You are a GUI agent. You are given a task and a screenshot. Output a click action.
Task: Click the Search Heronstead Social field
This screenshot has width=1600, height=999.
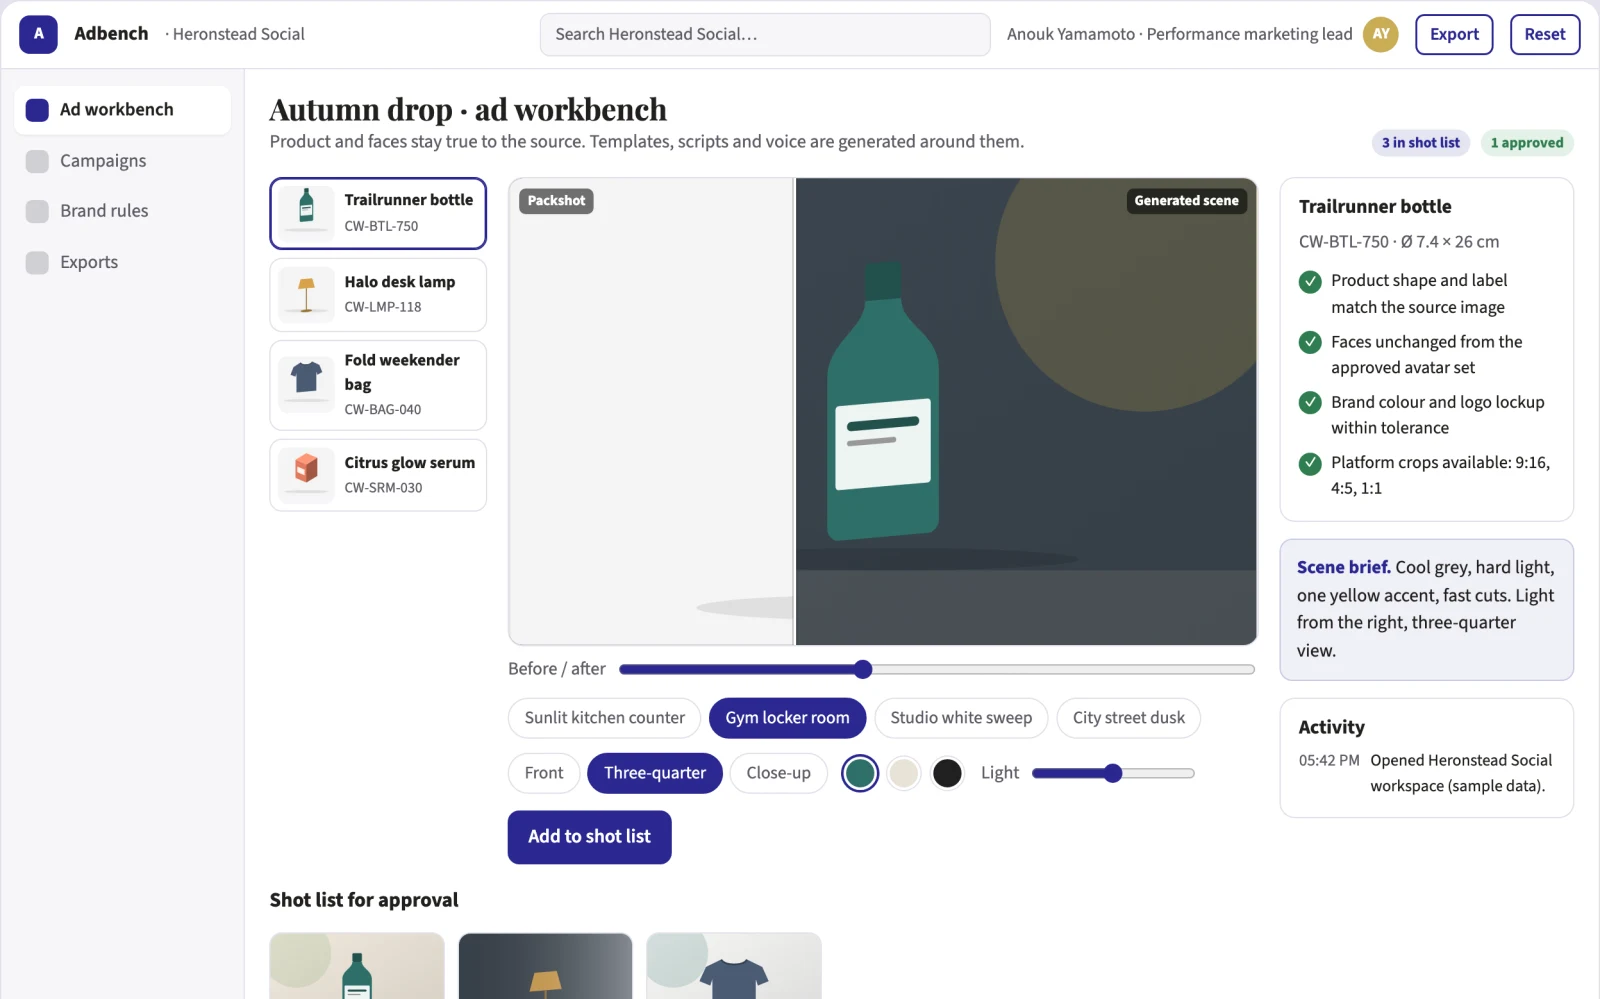pos(765,34)
